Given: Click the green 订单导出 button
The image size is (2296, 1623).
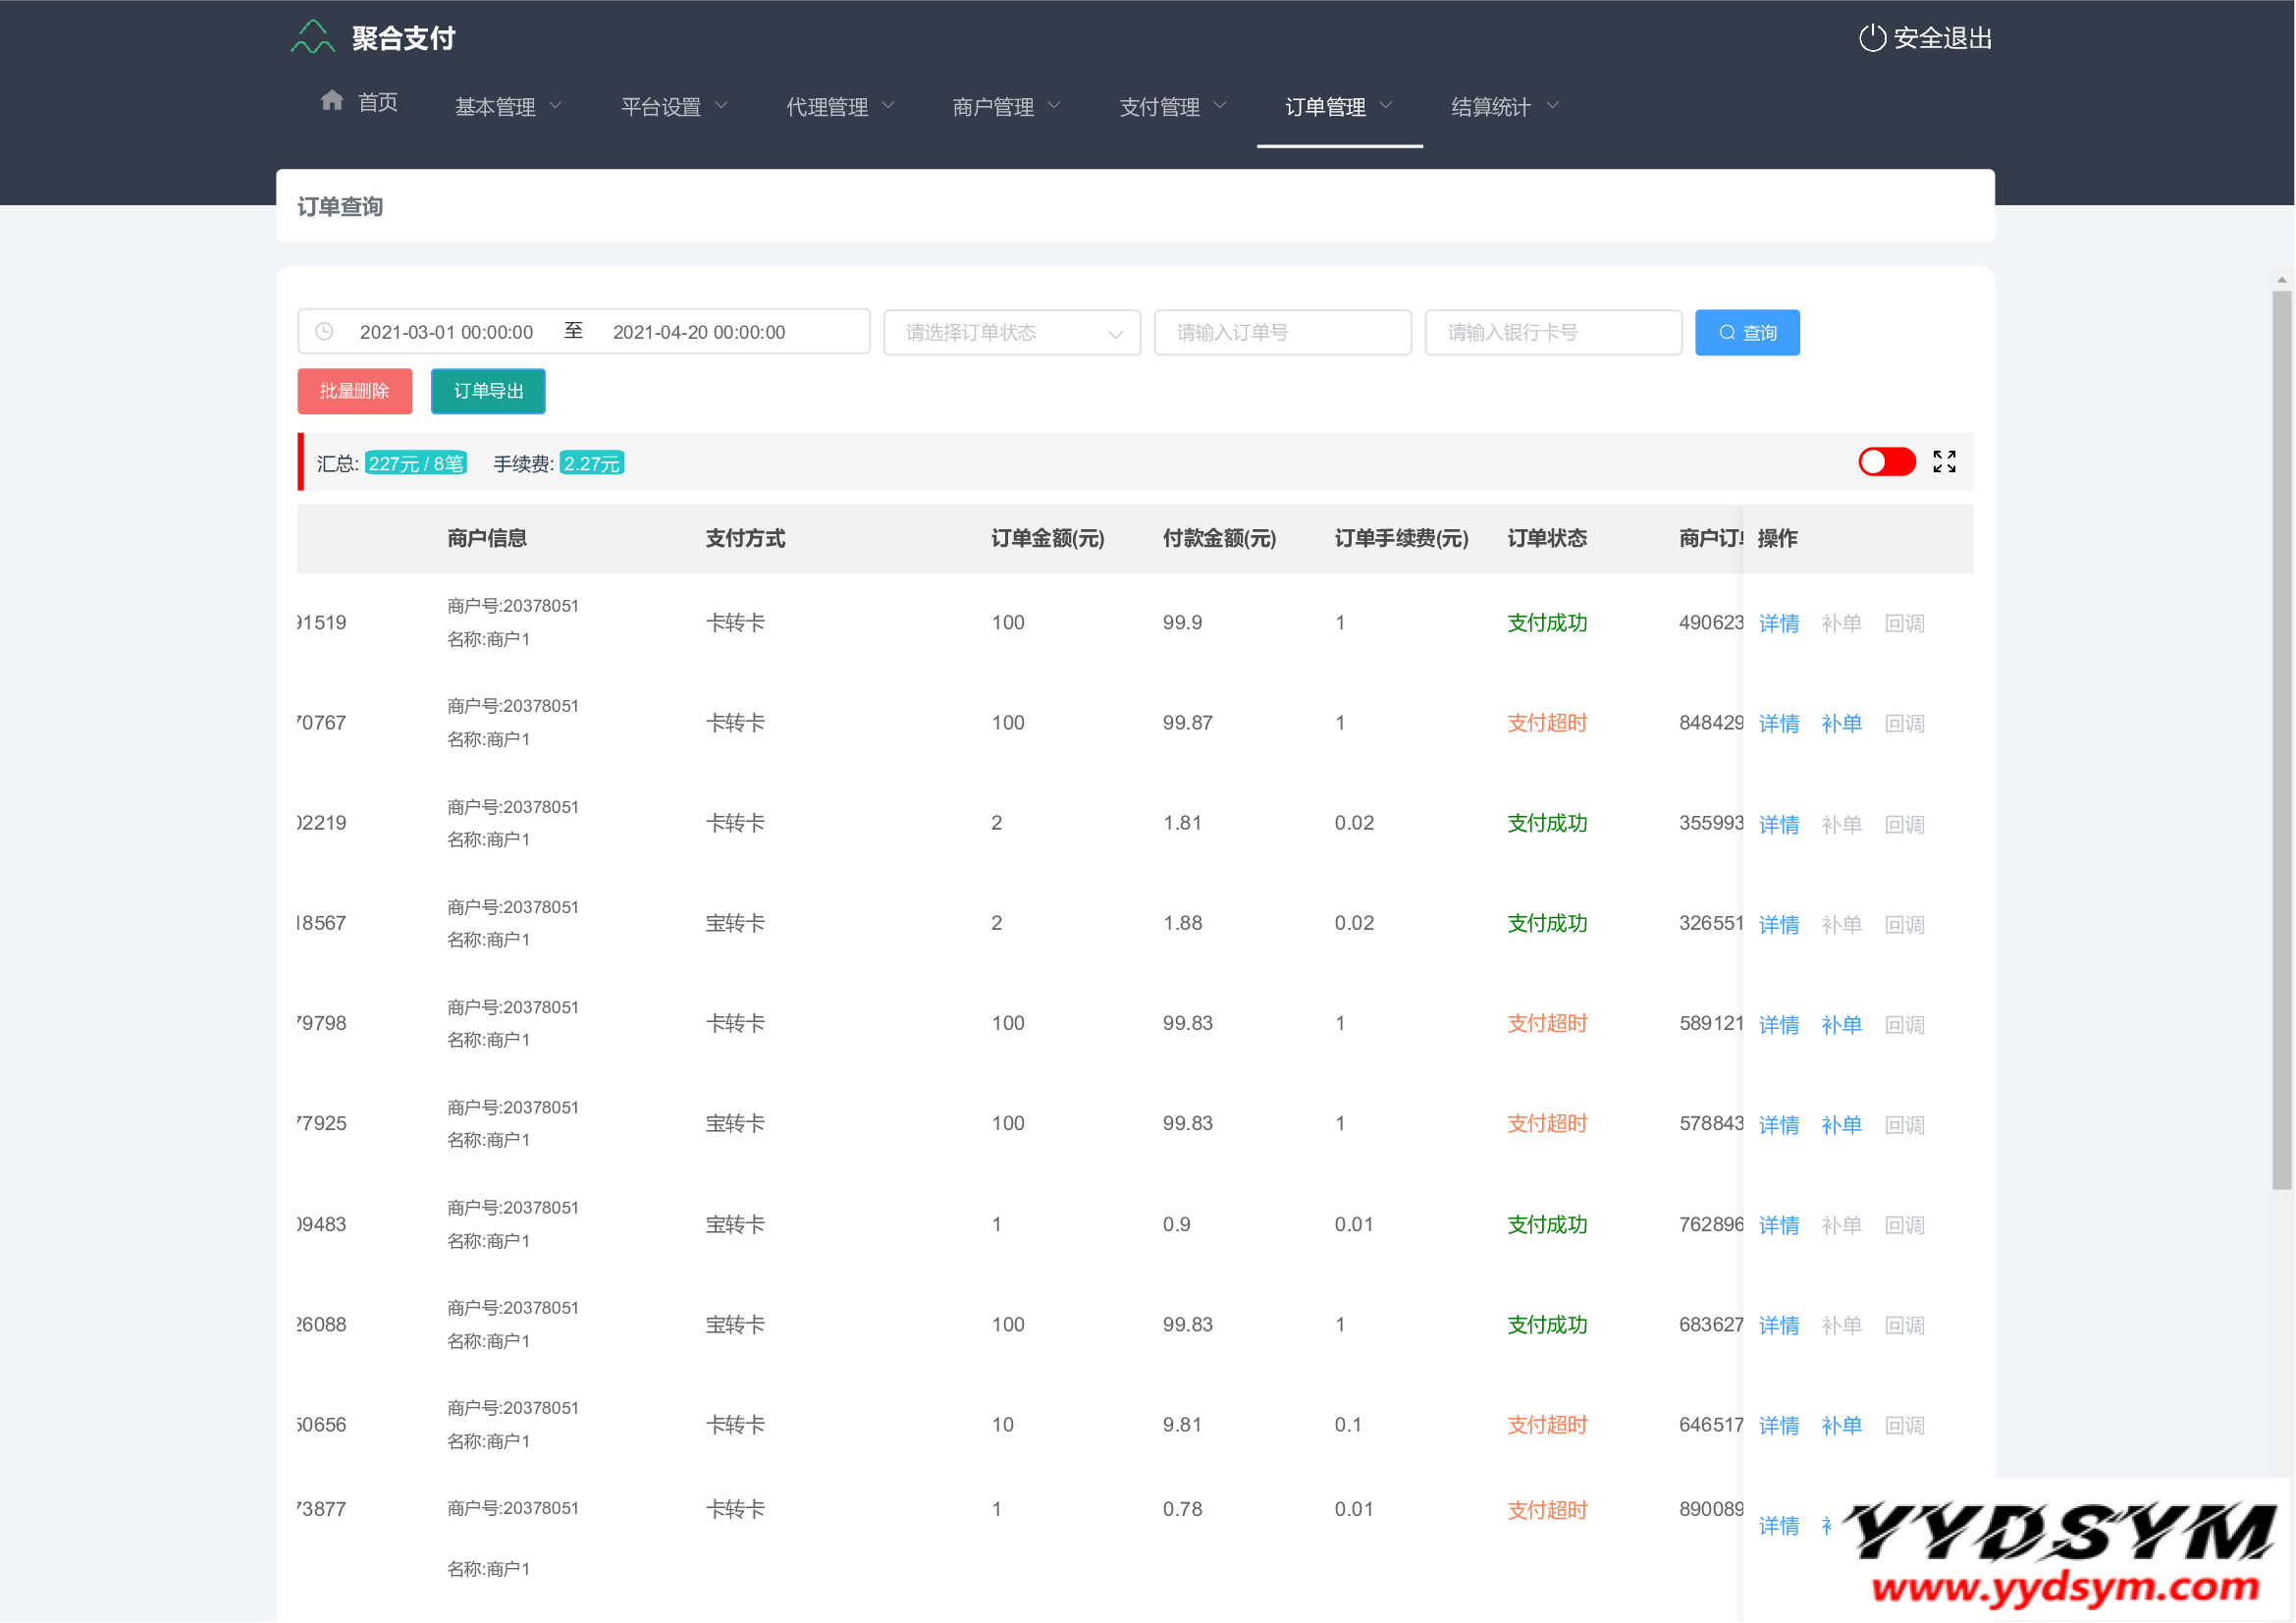Looking at the screenshot, I should tap(488, 391).
